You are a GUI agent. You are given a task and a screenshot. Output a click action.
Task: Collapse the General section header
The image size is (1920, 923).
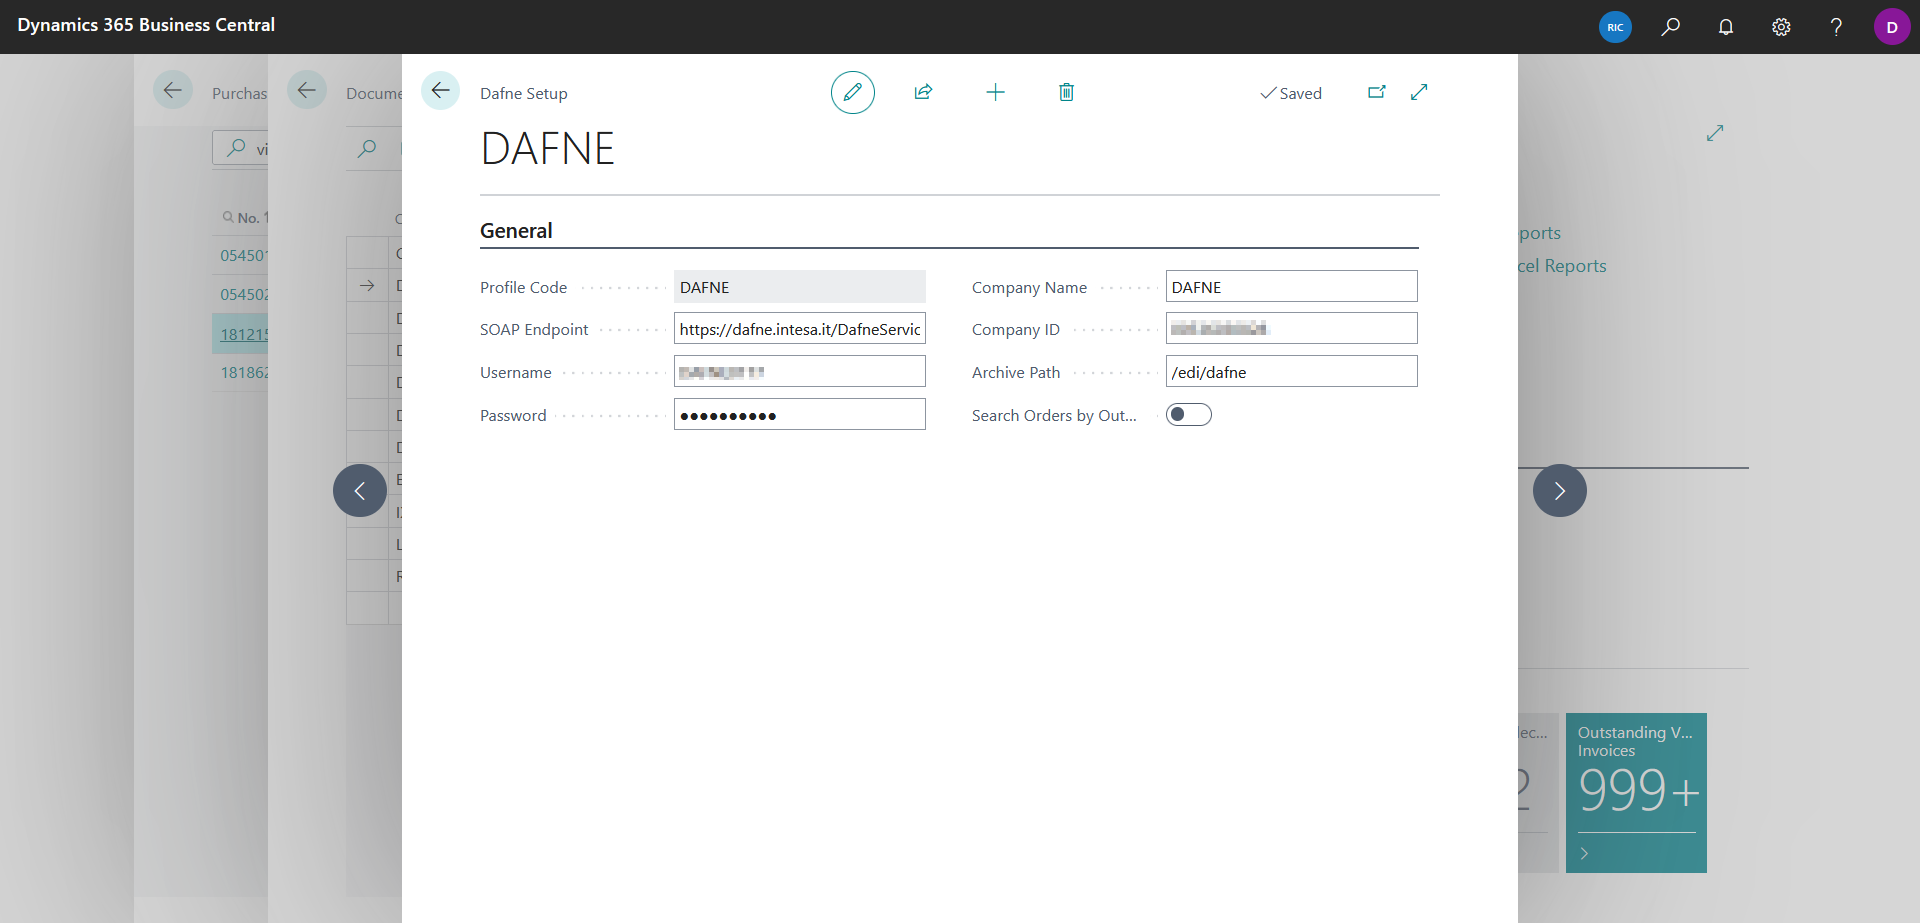tap(516, 231)
